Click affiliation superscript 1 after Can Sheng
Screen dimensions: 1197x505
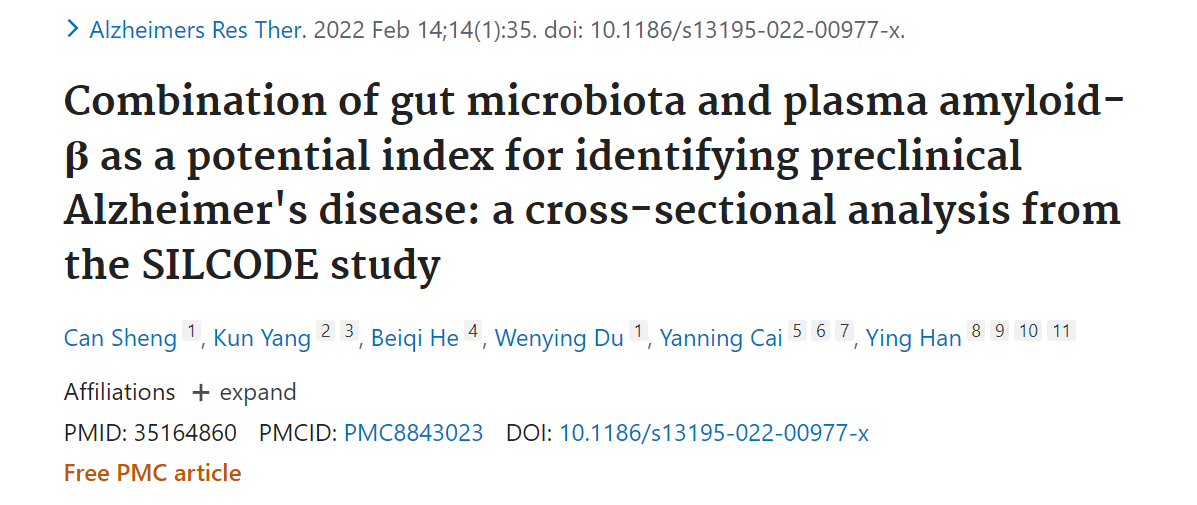(x=193, y=332)
